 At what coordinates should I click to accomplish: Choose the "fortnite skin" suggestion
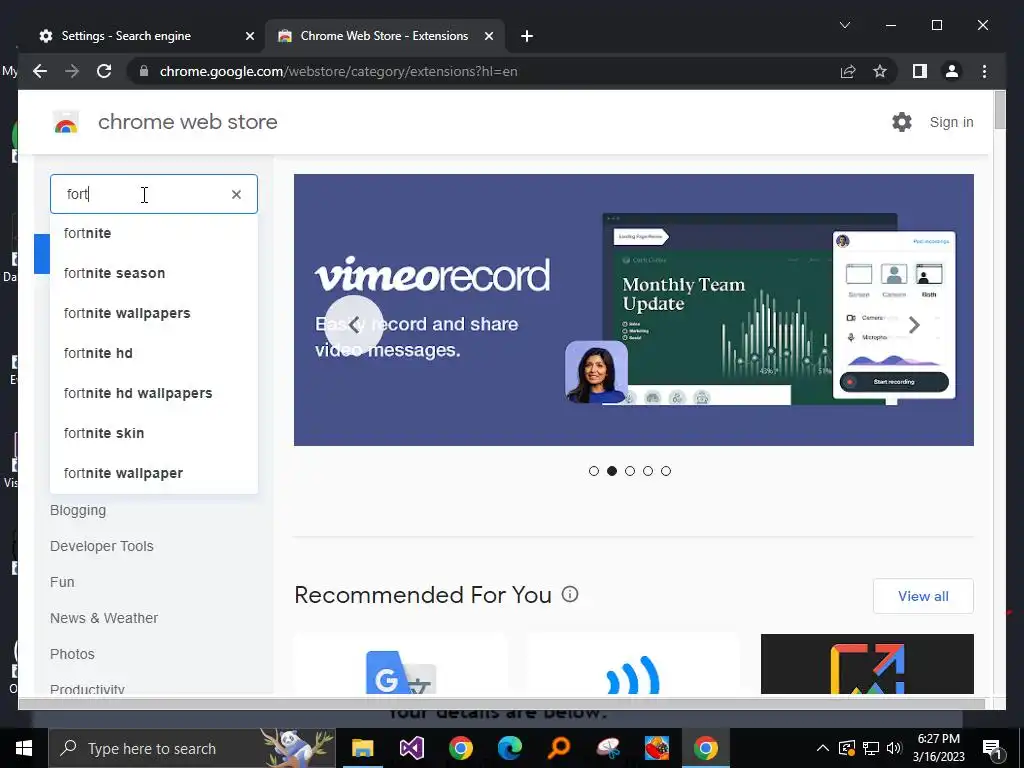(154, 433)
